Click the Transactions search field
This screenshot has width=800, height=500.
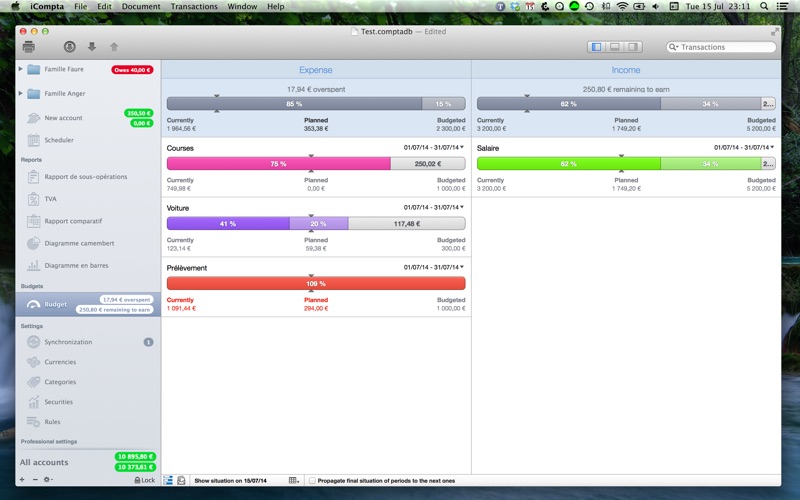coord(721,47)
